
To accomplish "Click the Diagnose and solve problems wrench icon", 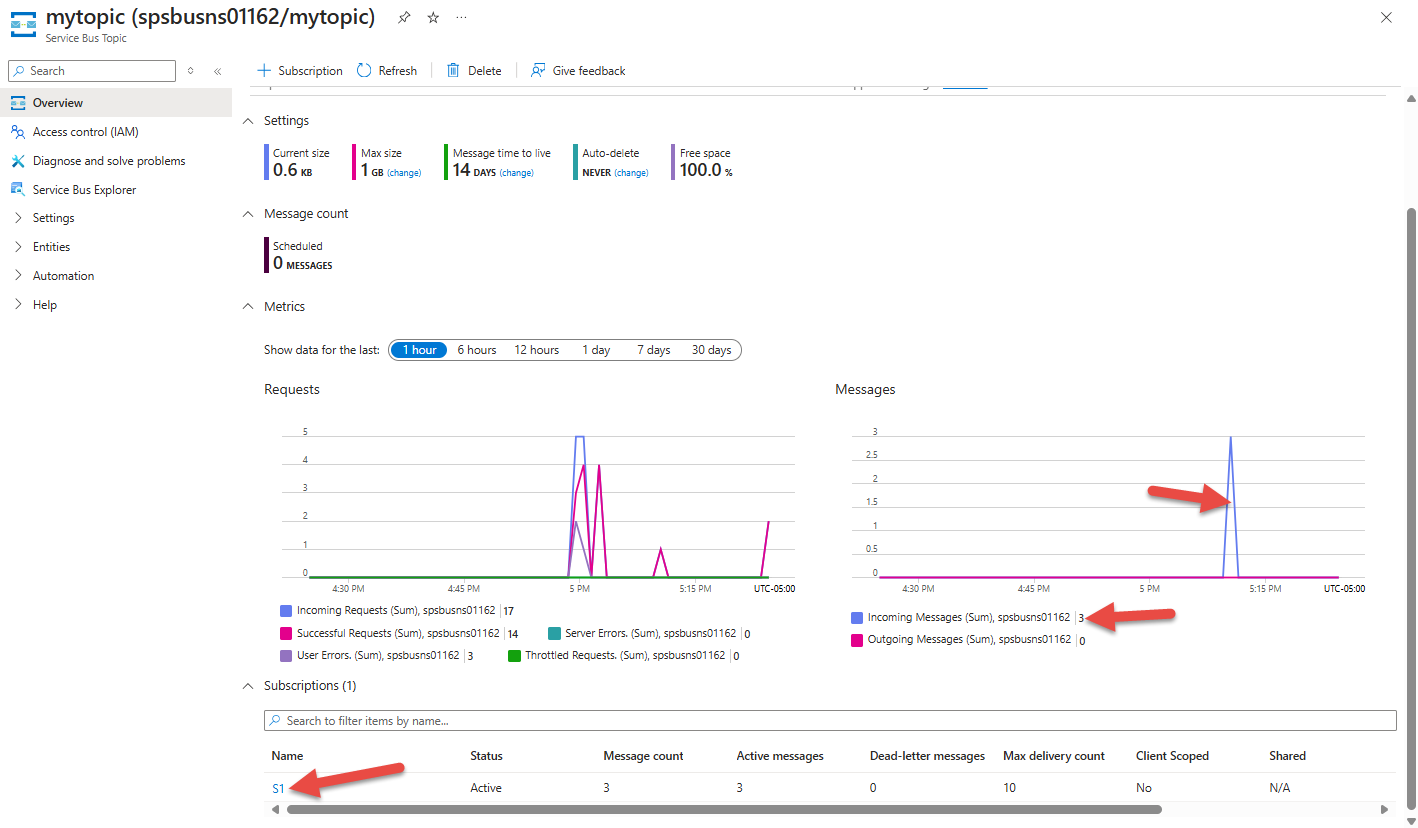I will click(18, 161).
